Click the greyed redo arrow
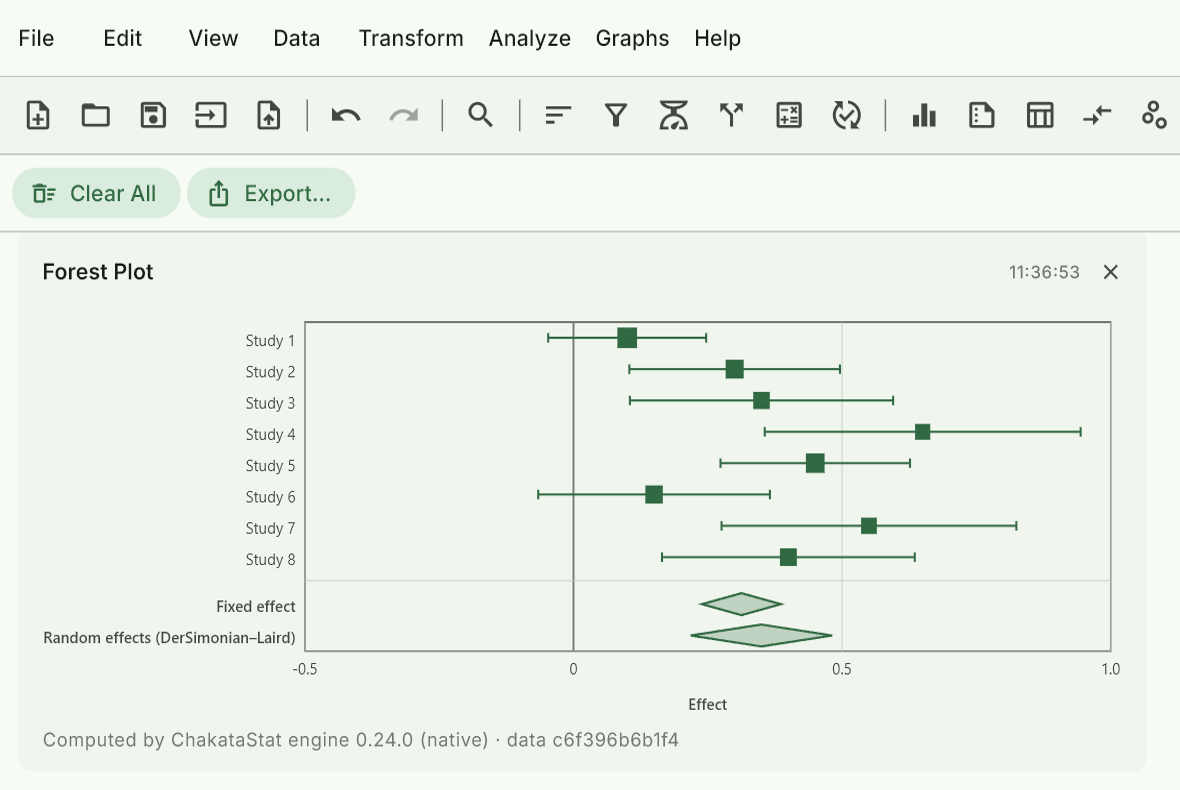Viewport: 1180px width, 790px height. tap(404, 115)
